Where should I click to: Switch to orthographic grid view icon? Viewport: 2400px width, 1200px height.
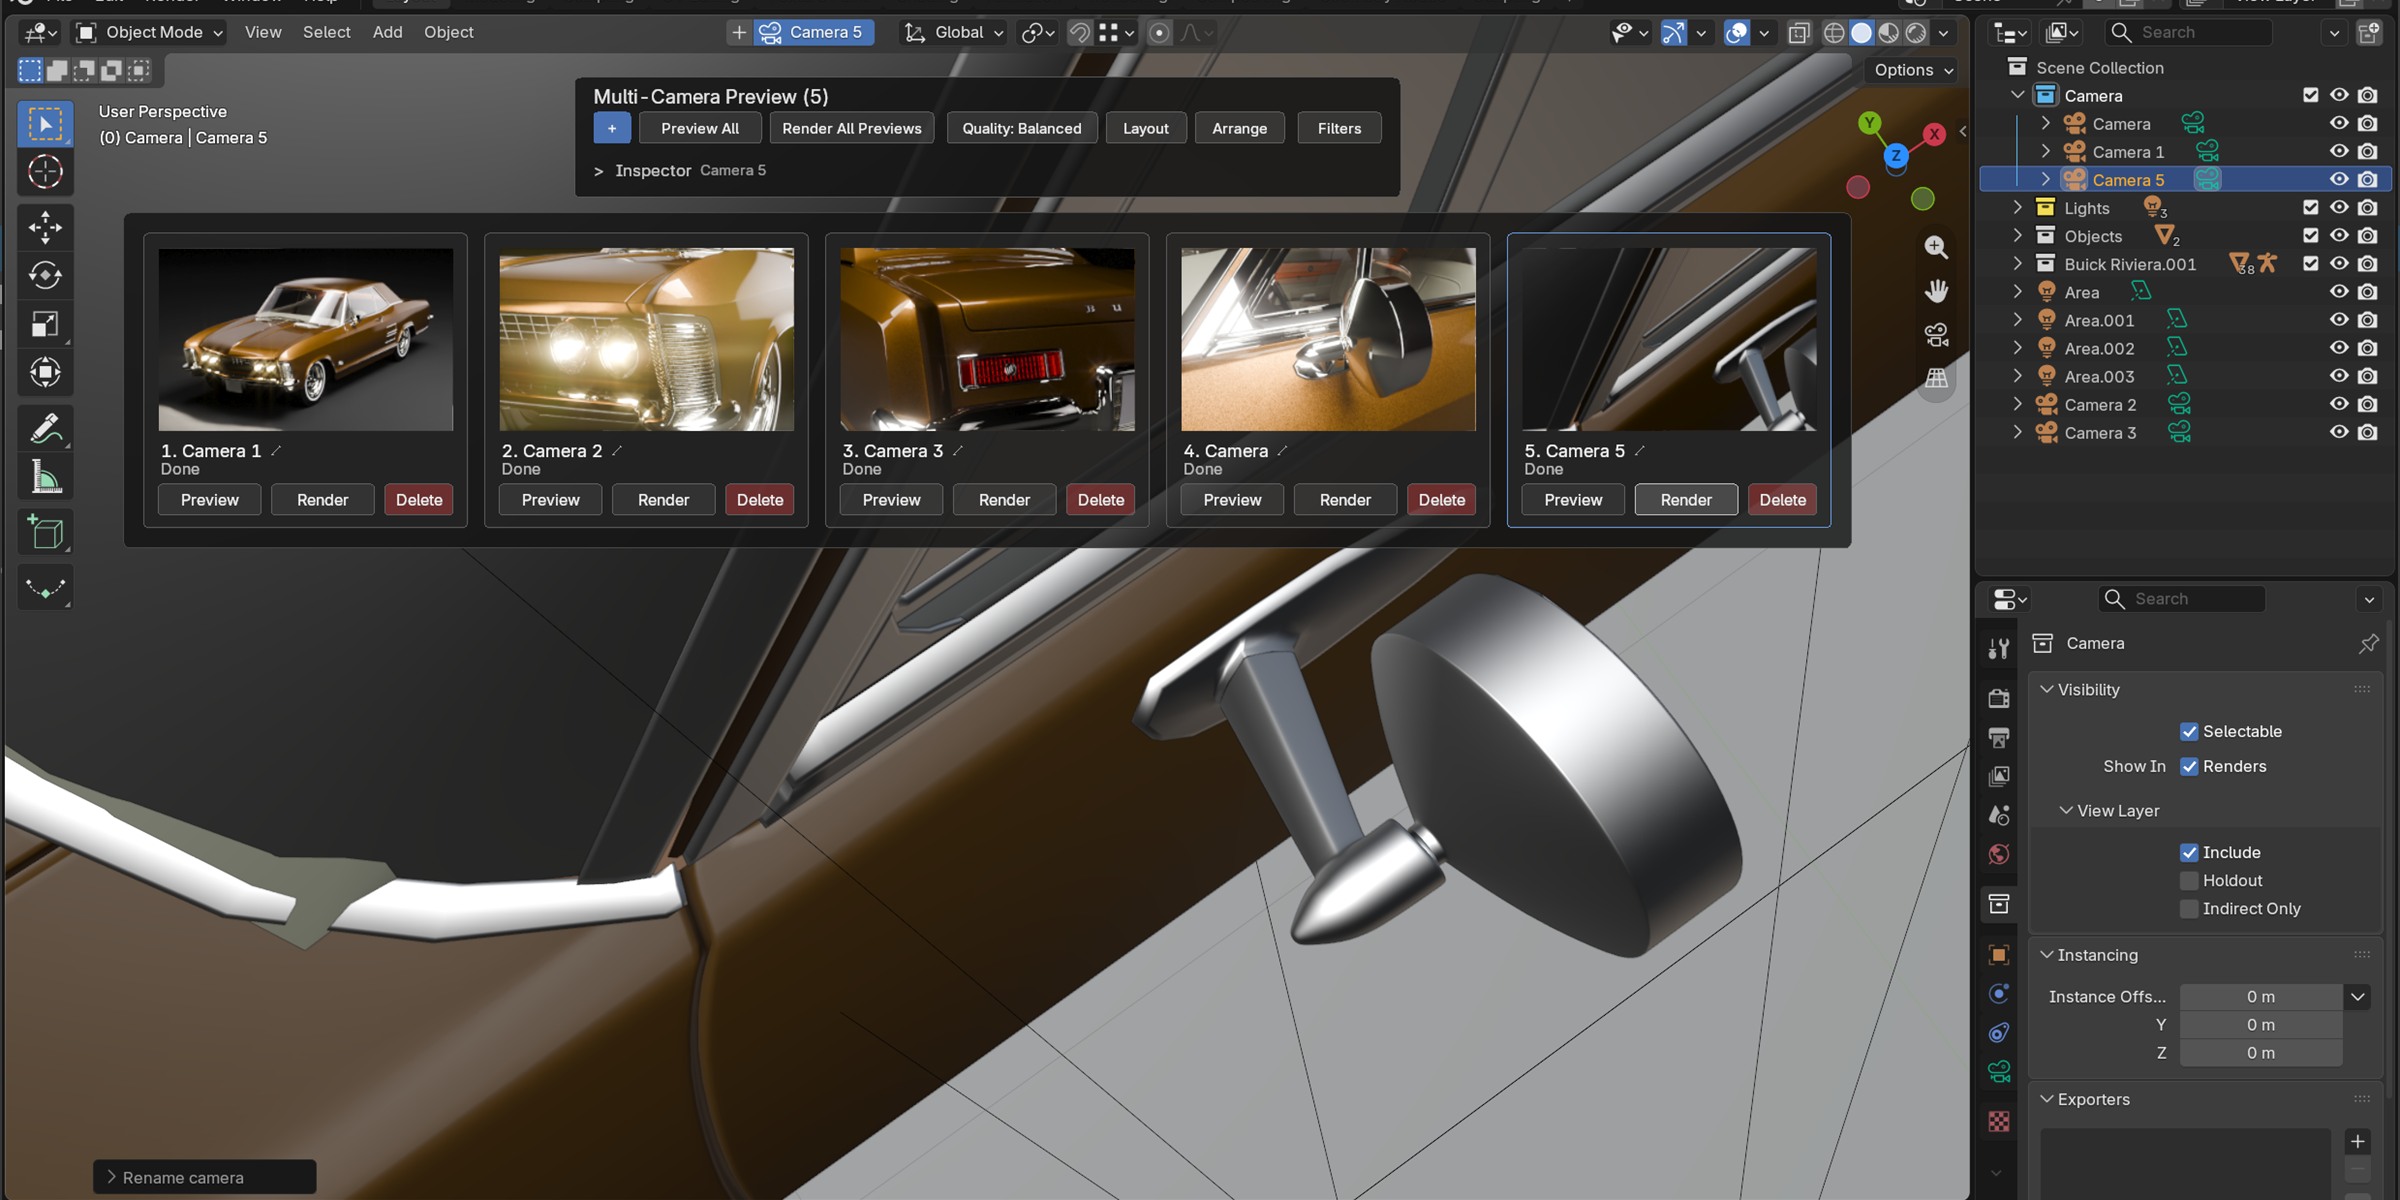[1936, 378]
